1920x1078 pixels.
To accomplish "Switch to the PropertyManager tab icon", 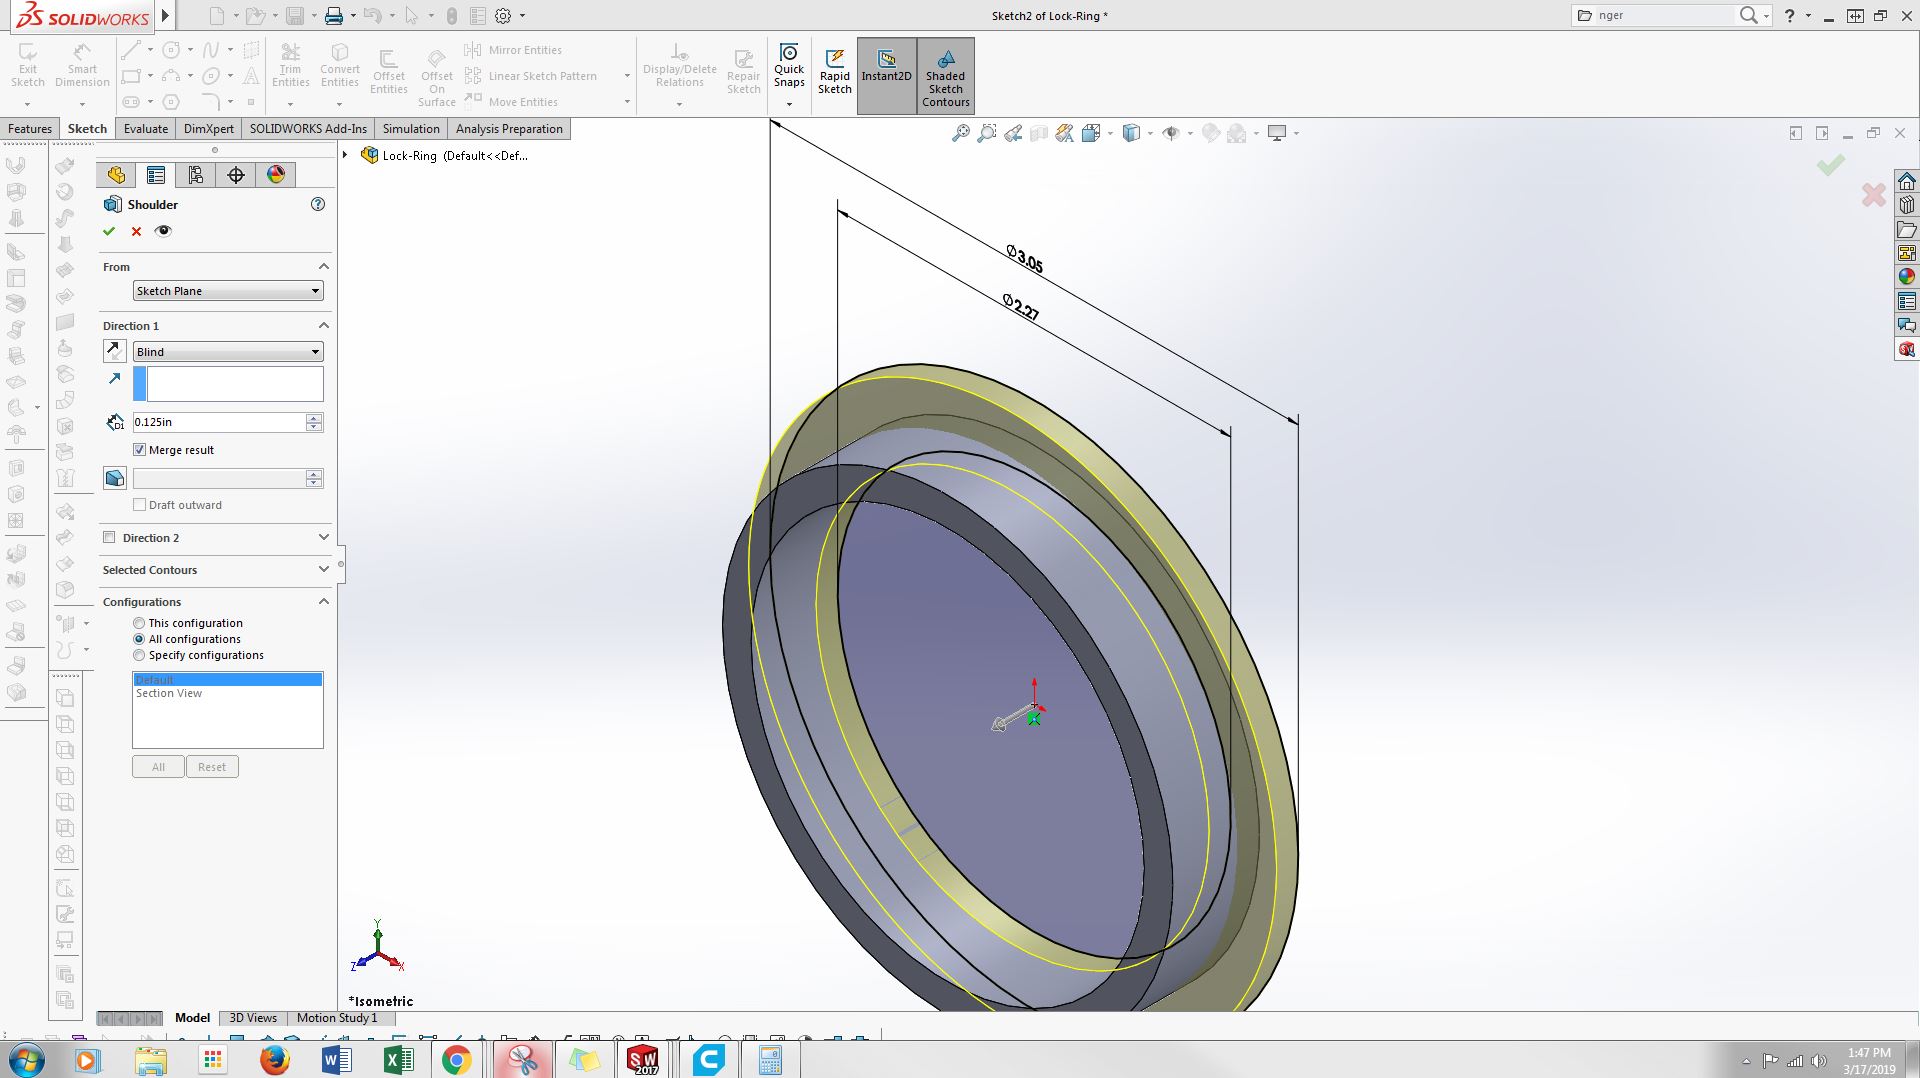I will pos(156,175).
